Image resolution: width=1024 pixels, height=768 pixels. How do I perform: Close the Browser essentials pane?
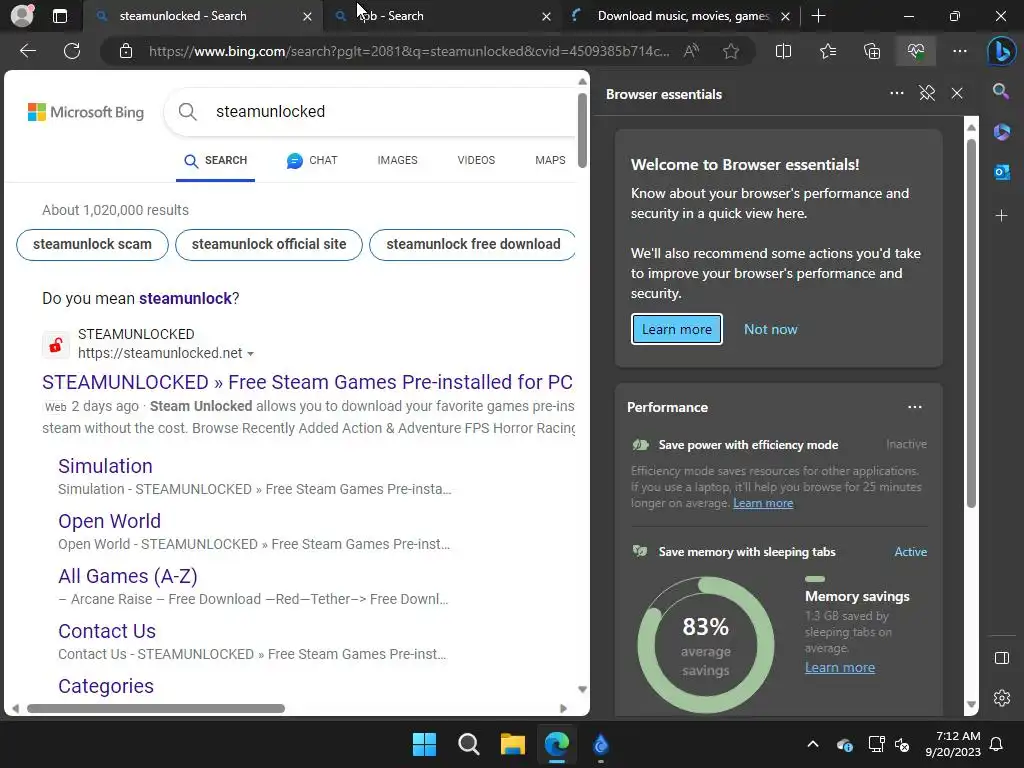(957, 93)
